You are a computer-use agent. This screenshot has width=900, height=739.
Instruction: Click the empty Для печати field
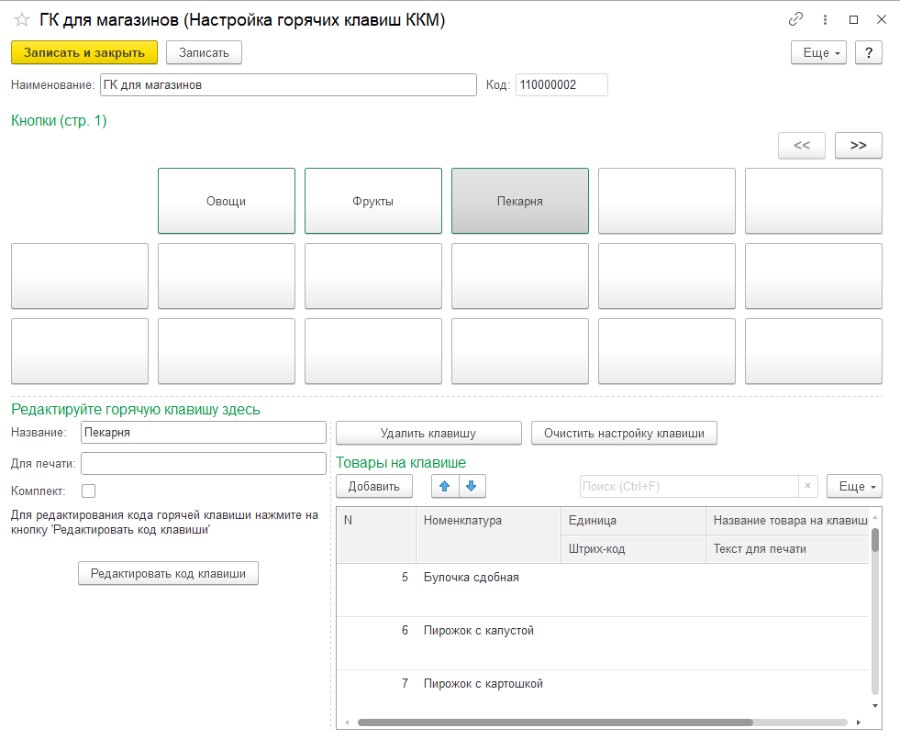(203, 464)
